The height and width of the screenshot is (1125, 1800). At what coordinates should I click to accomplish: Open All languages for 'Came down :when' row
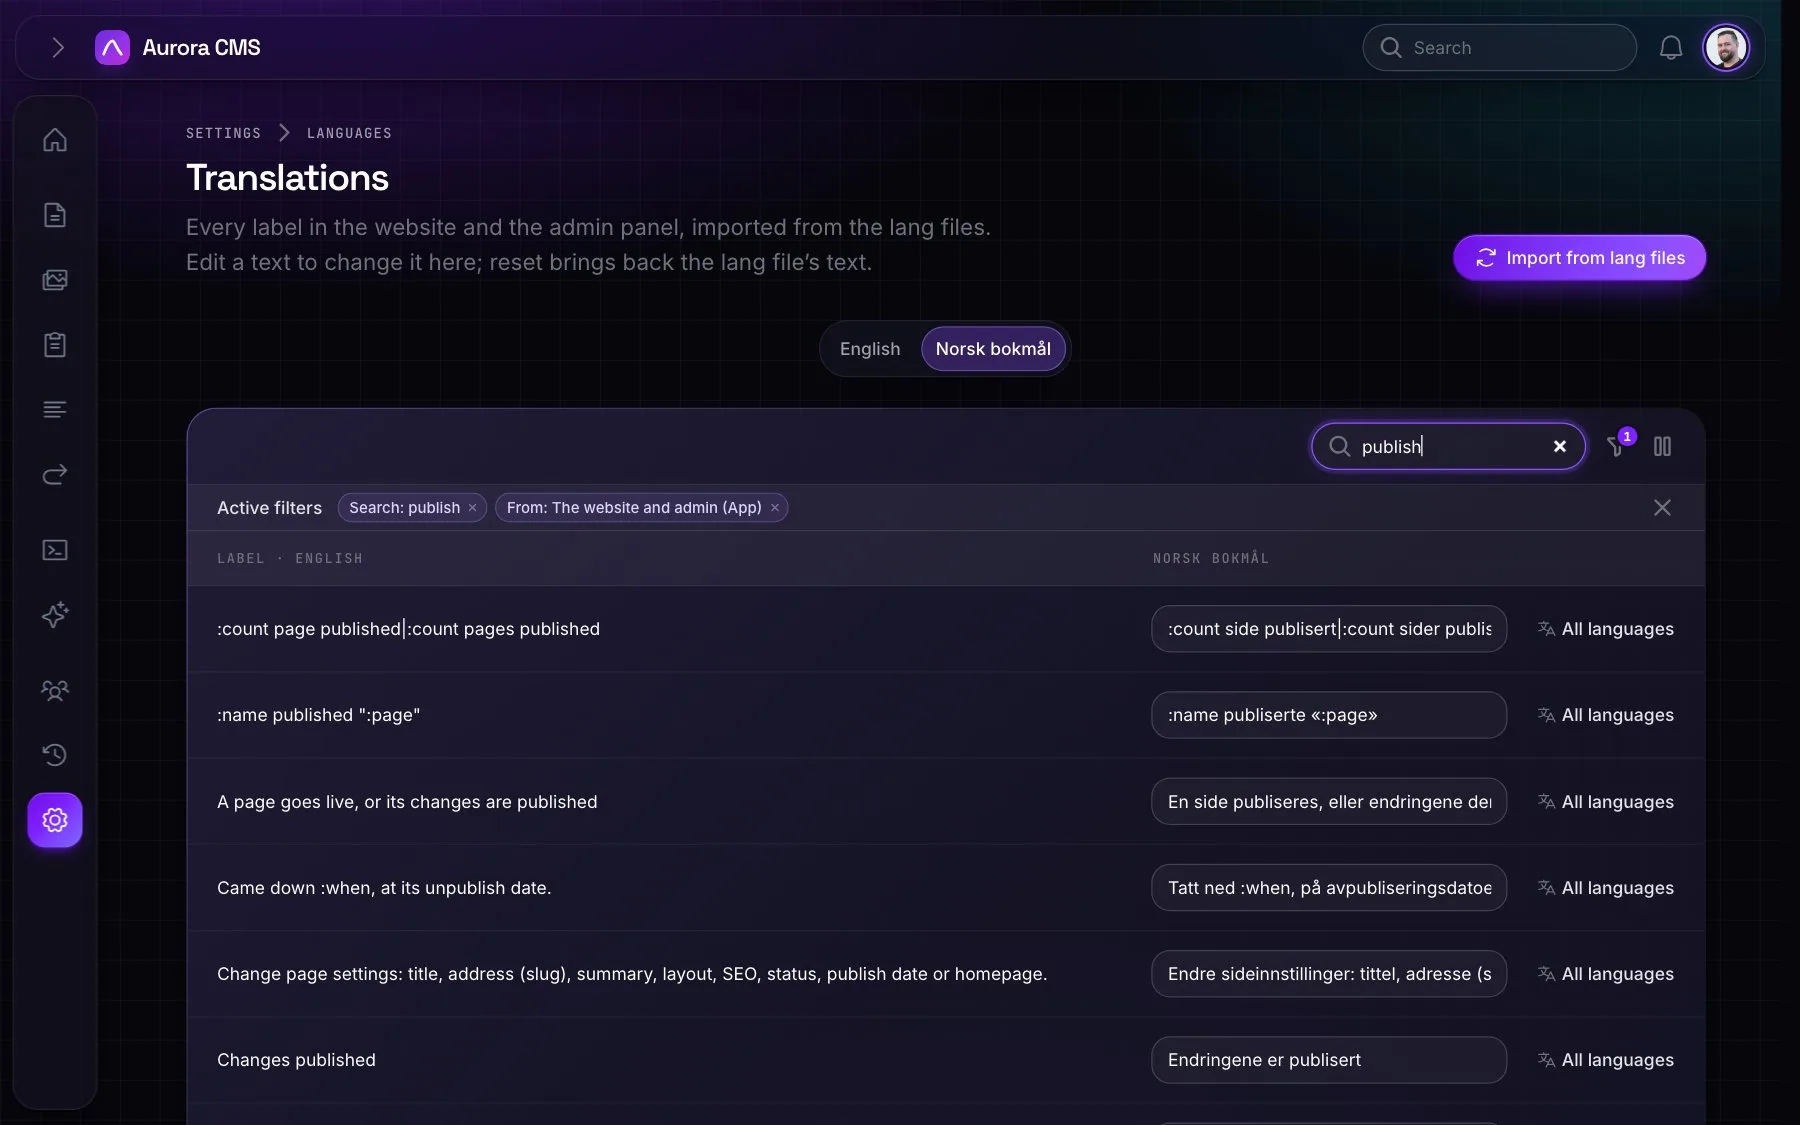pos(1605,888)
